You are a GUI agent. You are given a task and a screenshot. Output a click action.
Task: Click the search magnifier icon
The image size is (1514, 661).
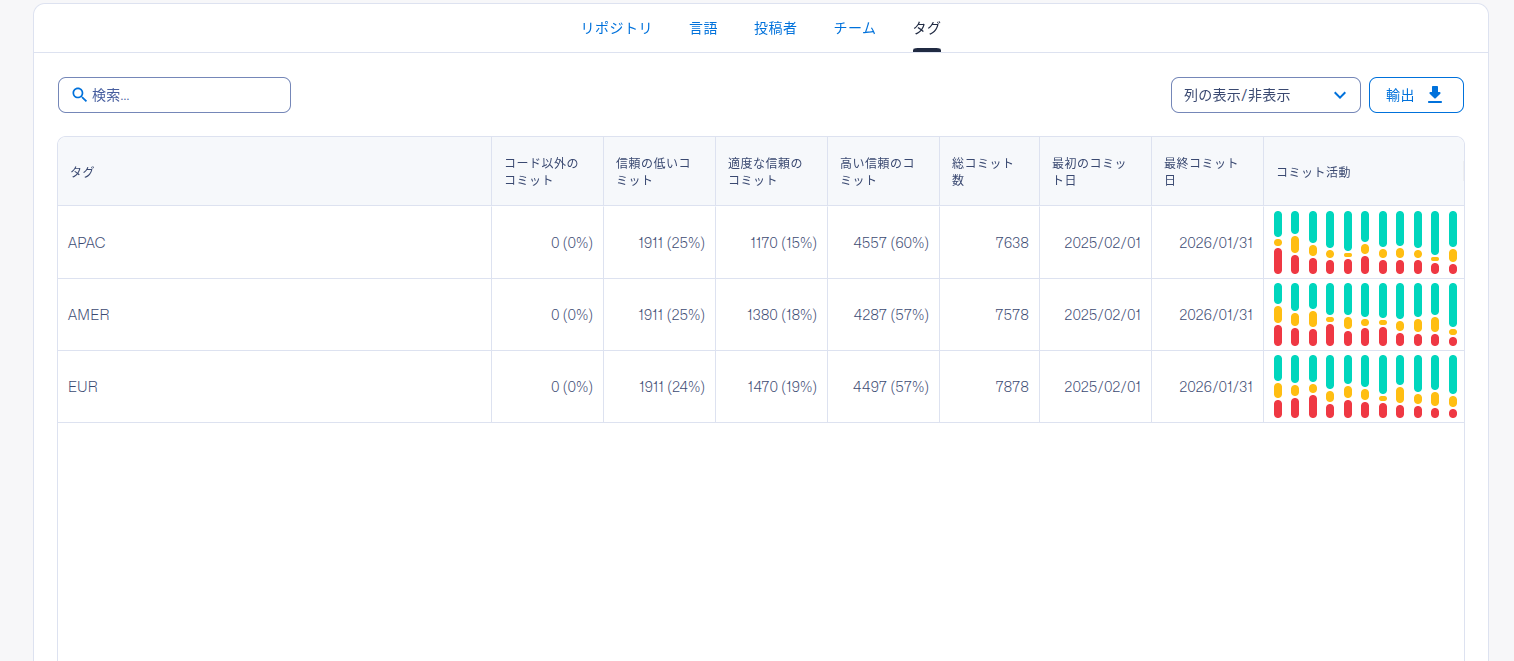coord(80,95)
